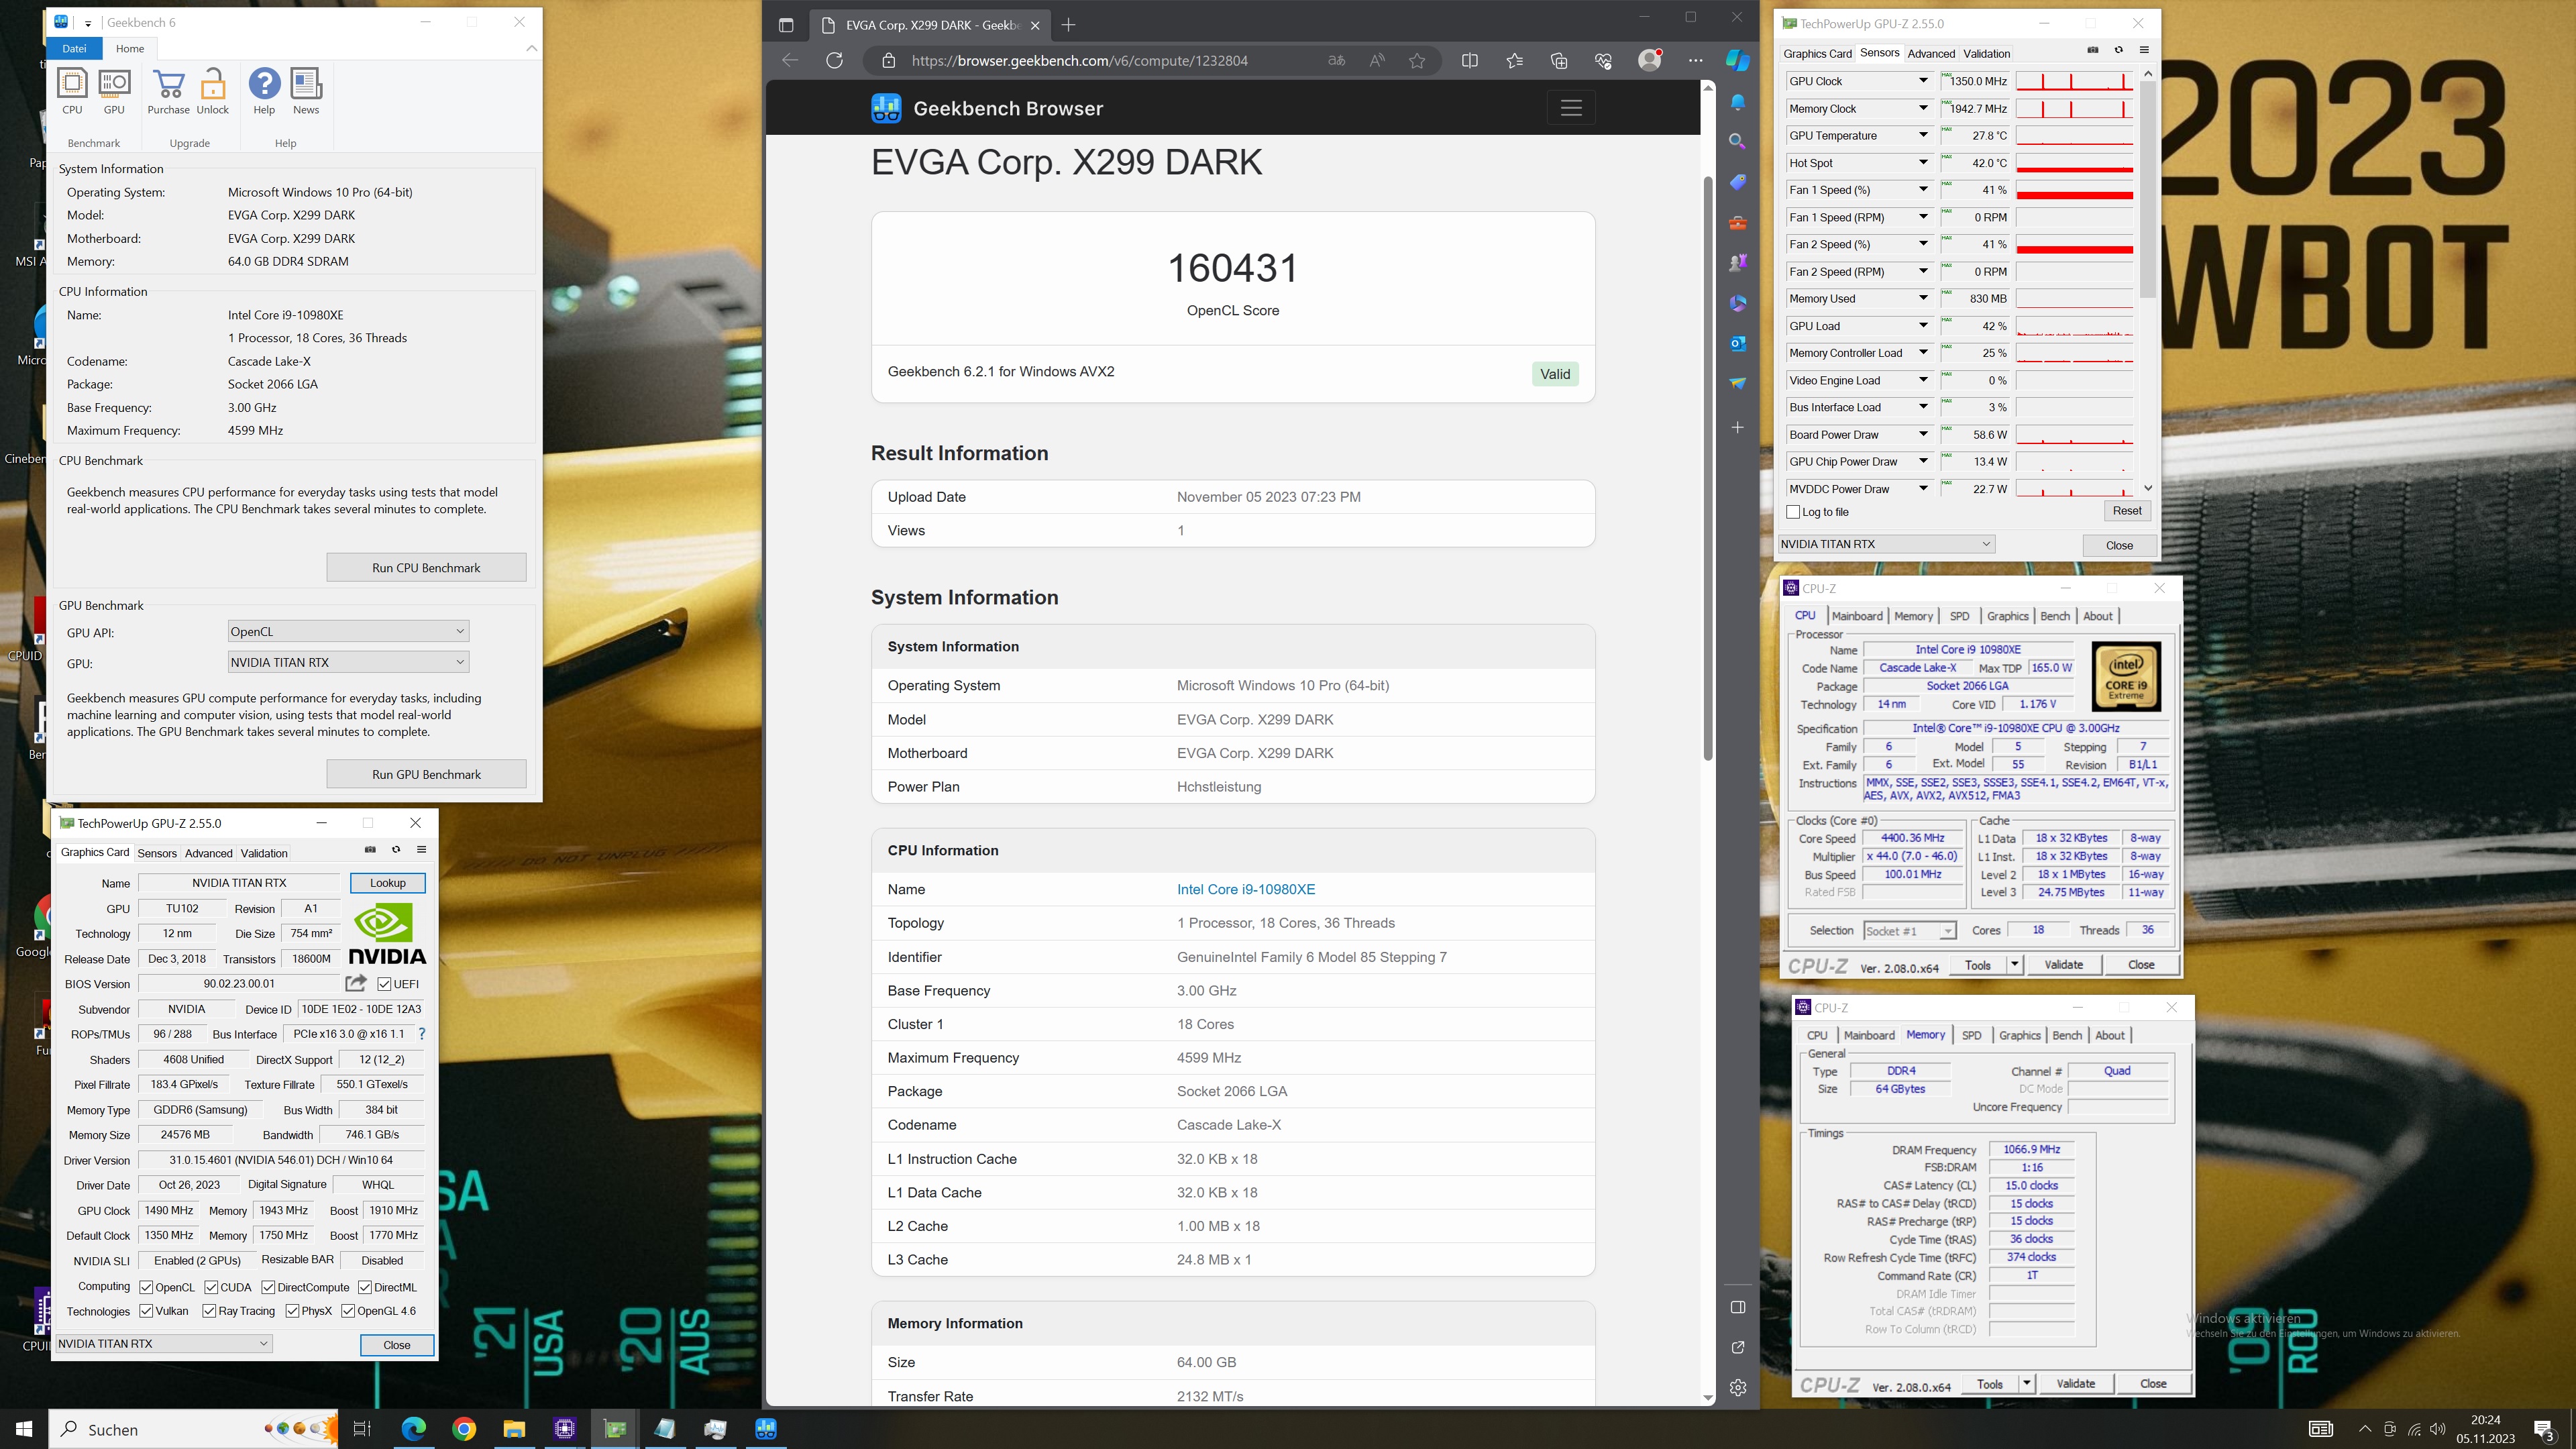Open the GPU Clock sensor dropdown arrow
The image size is (2576, 1449).
pos(1922,81)
